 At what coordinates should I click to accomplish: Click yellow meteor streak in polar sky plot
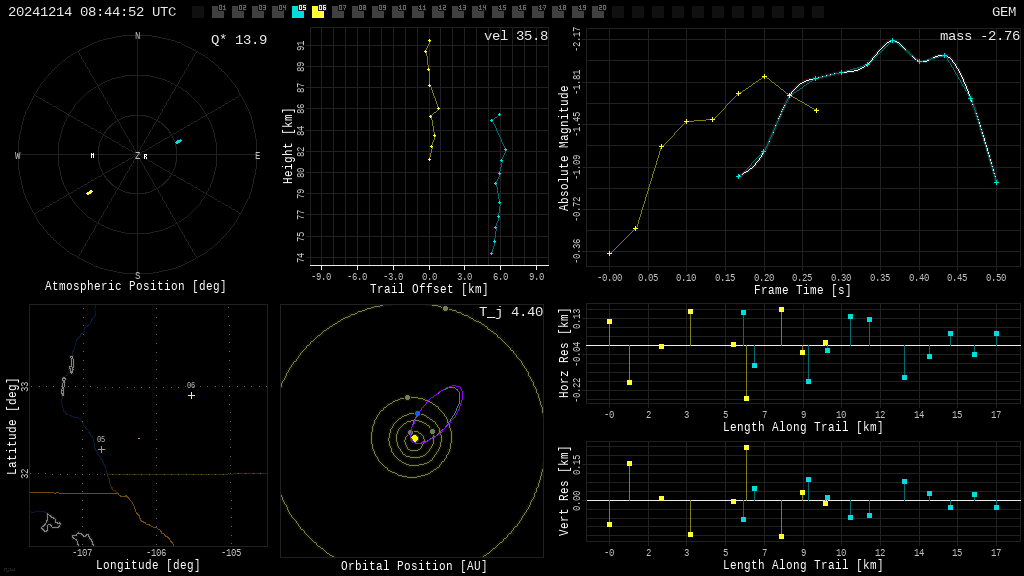coord(89,192)
